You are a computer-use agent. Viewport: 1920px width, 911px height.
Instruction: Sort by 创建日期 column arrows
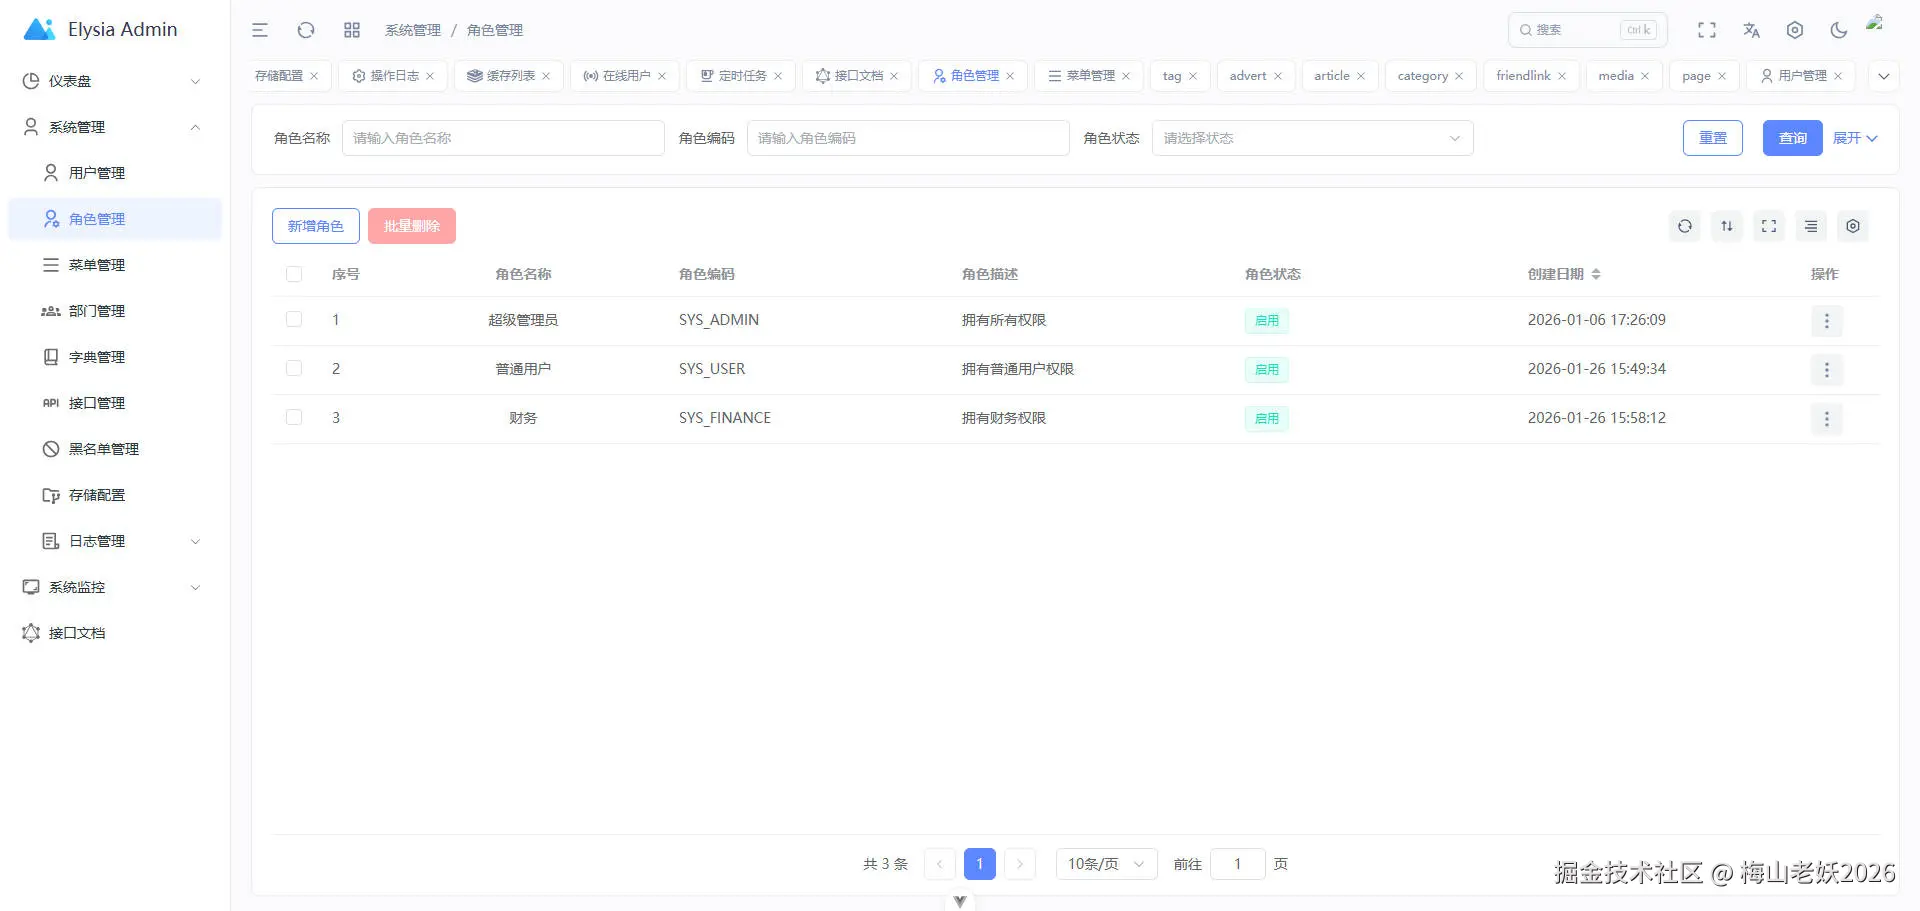1596,274
